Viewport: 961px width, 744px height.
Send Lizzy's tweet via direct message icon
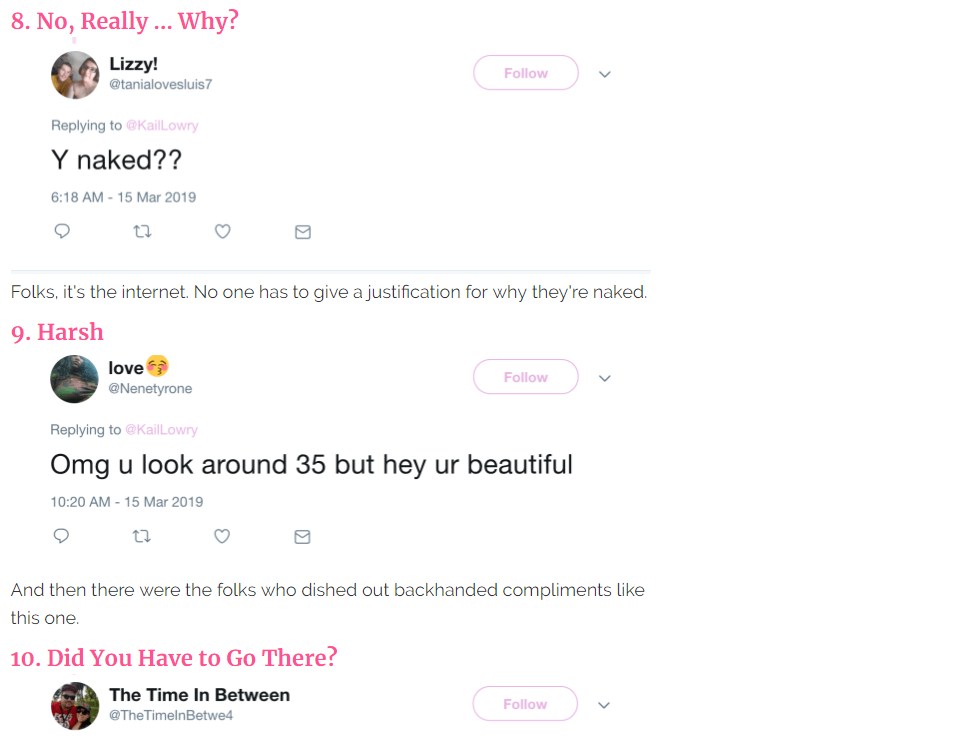coord(303,232)
